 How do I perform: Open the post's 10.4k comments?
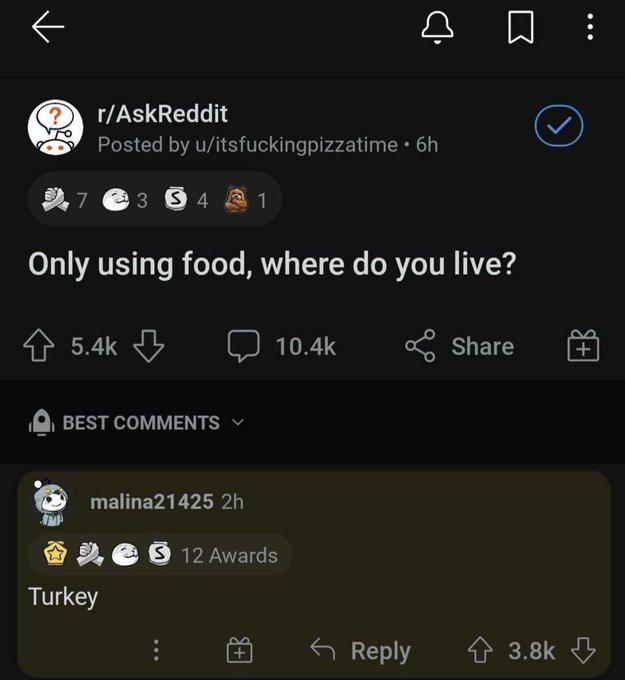(281, 346)
